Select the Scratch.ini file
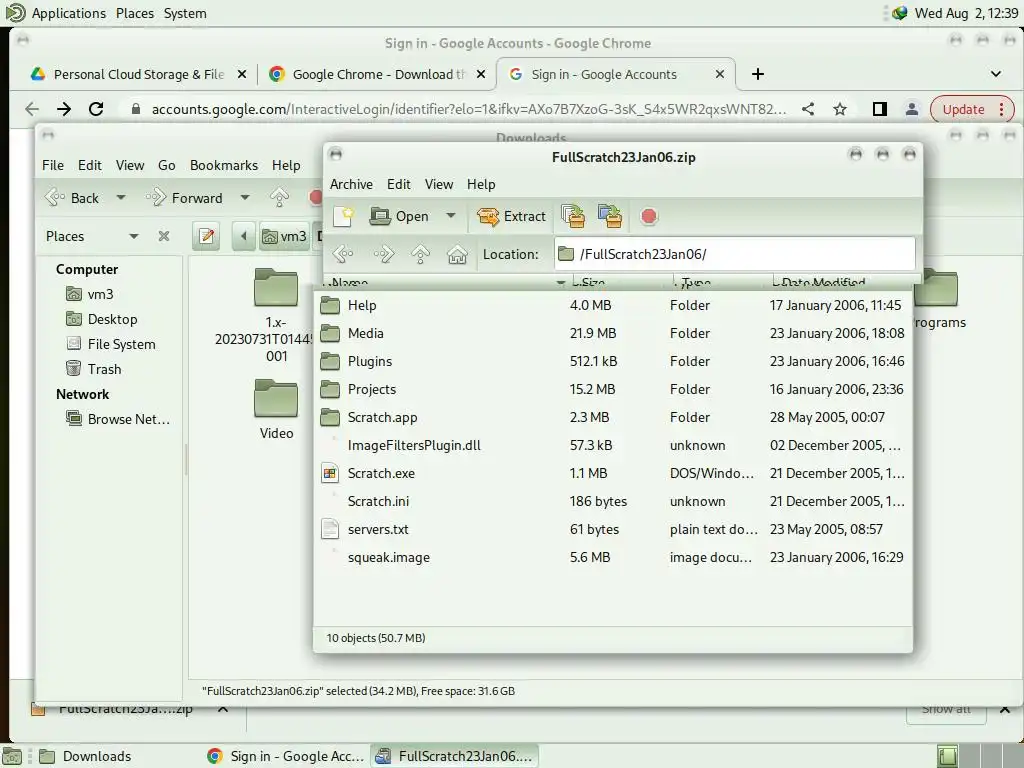1024x768 pixels. [613, 502]
